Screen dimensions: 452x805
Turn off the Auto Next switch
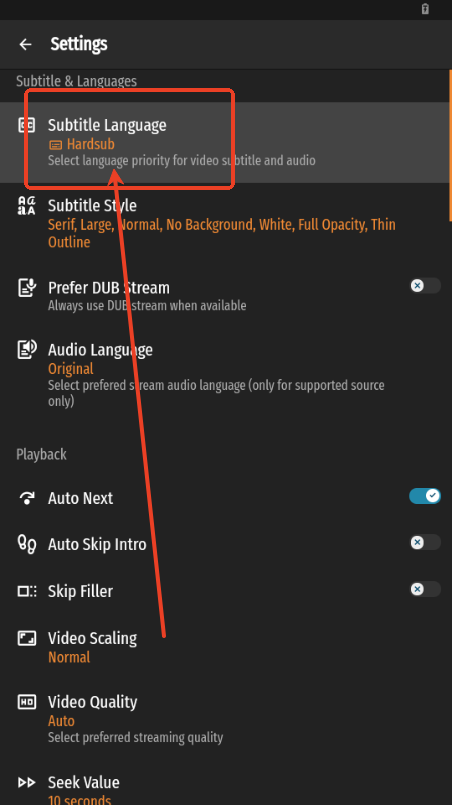425,496
